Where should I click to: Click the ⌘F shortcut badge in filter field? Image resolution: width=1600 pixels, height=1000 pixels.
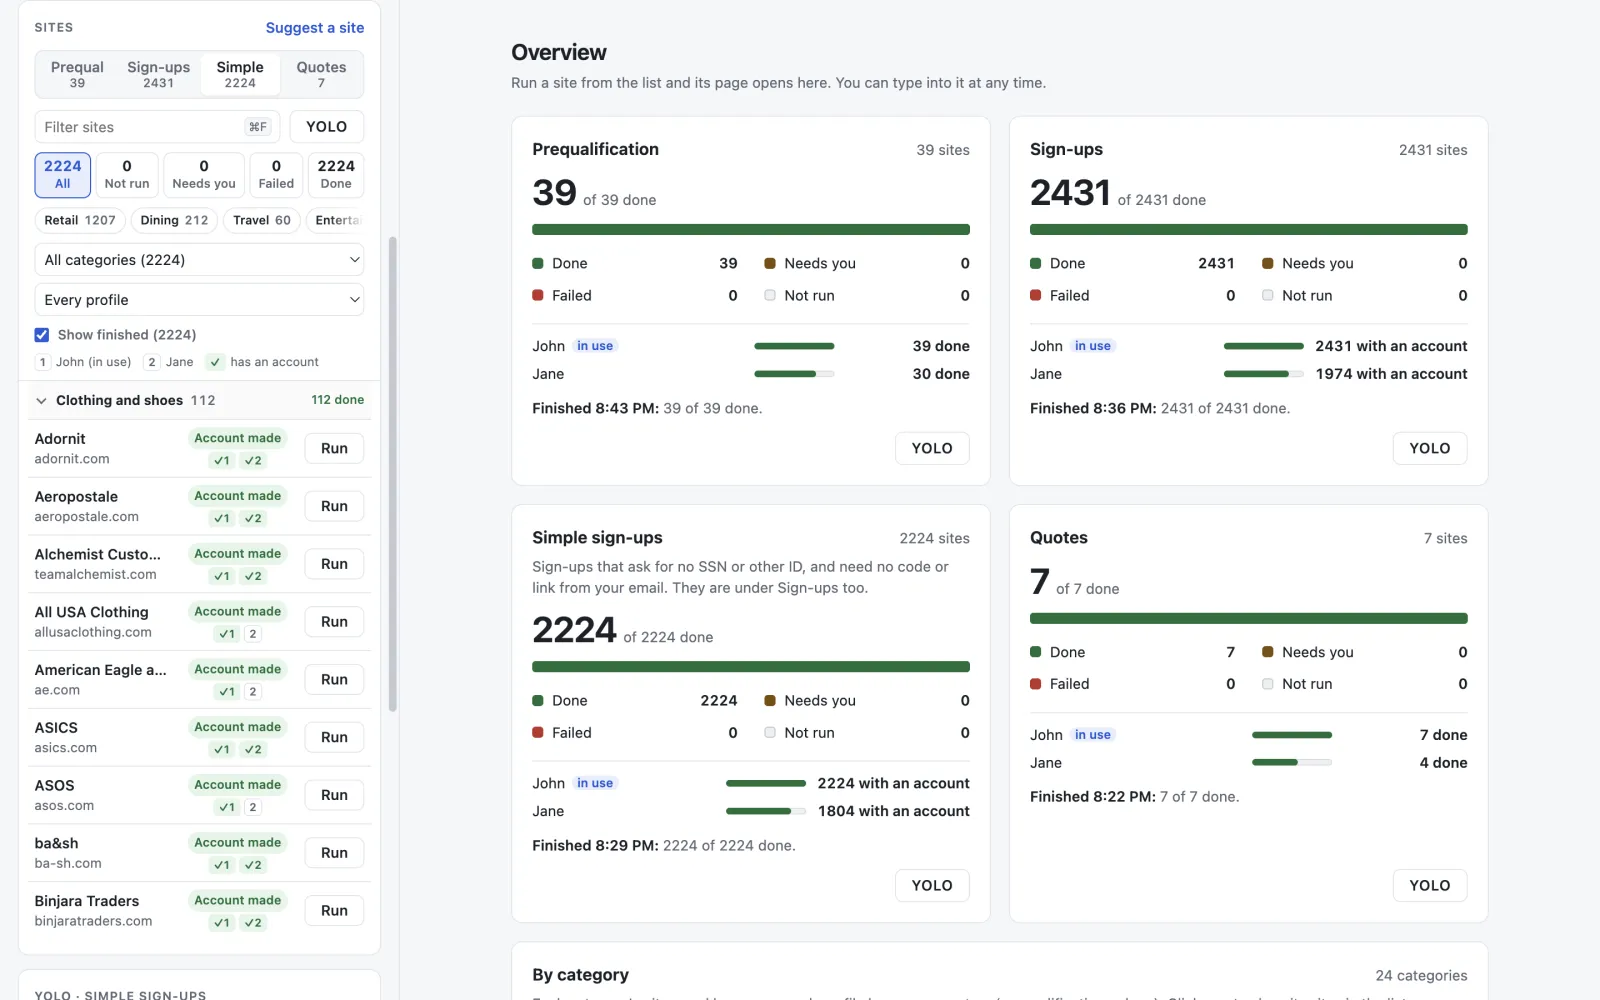coord(257,127)
